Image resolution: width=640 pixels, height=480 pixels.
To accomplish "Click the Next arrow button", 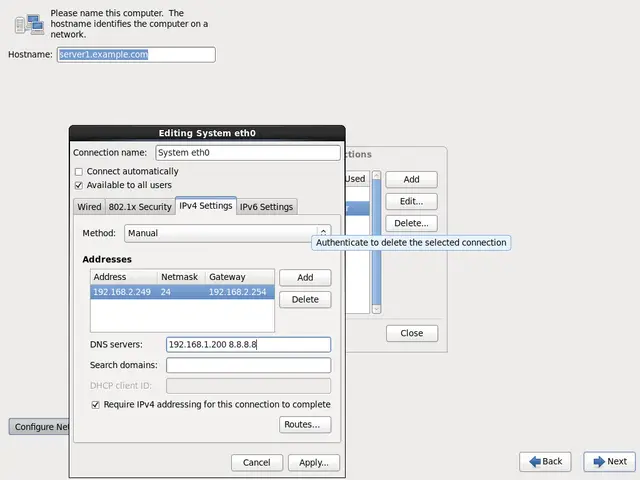I will click(x=609, y=462).
